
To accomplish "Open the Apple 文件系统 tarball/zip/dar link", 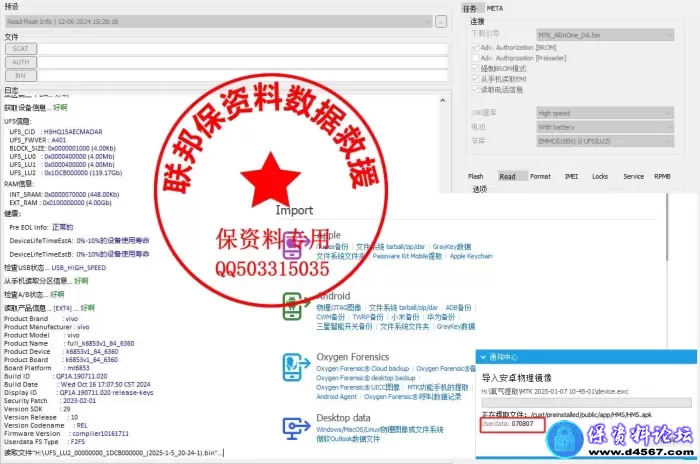I will pyautogui.click(x=390, y=247).
